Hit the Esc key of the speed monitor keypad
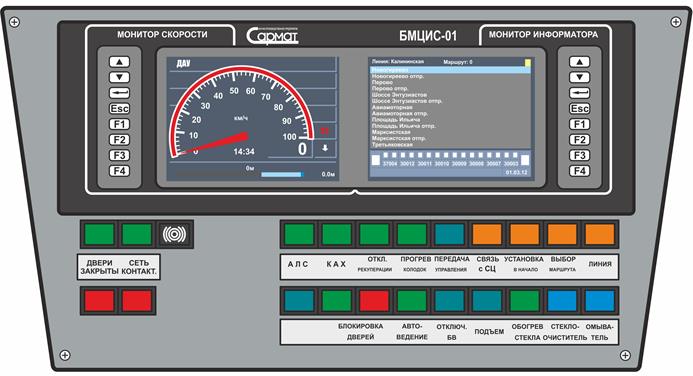Screen dimensions: 693x376 pyautogui.click(x=119, y=109)
